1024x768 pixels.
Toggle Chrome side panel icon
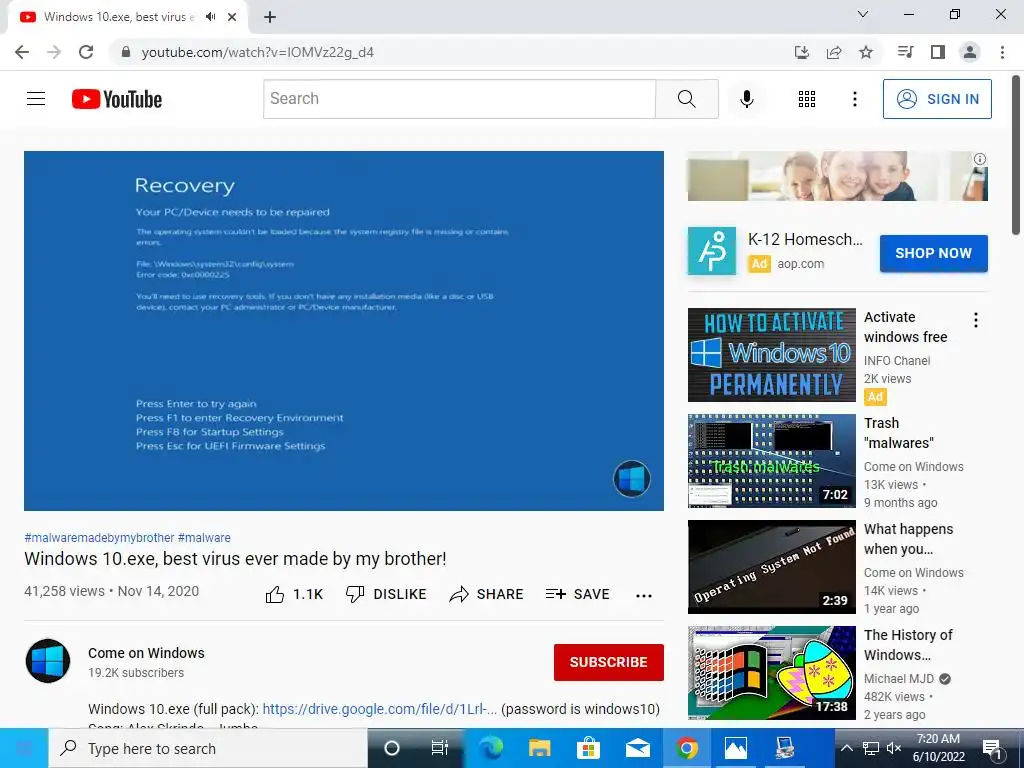click(938, 52)
